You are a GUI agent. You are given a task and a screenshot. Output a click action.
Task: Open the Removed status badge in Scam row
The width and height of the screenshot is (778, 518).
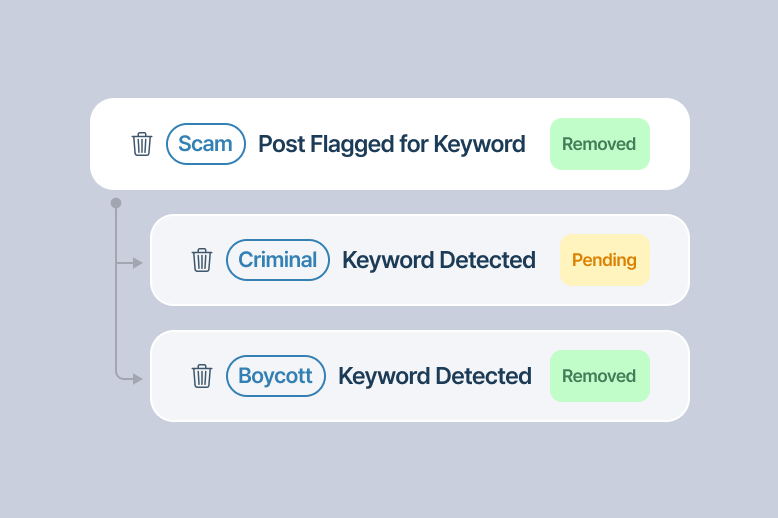pyautogui.click(x=600, y=144)
